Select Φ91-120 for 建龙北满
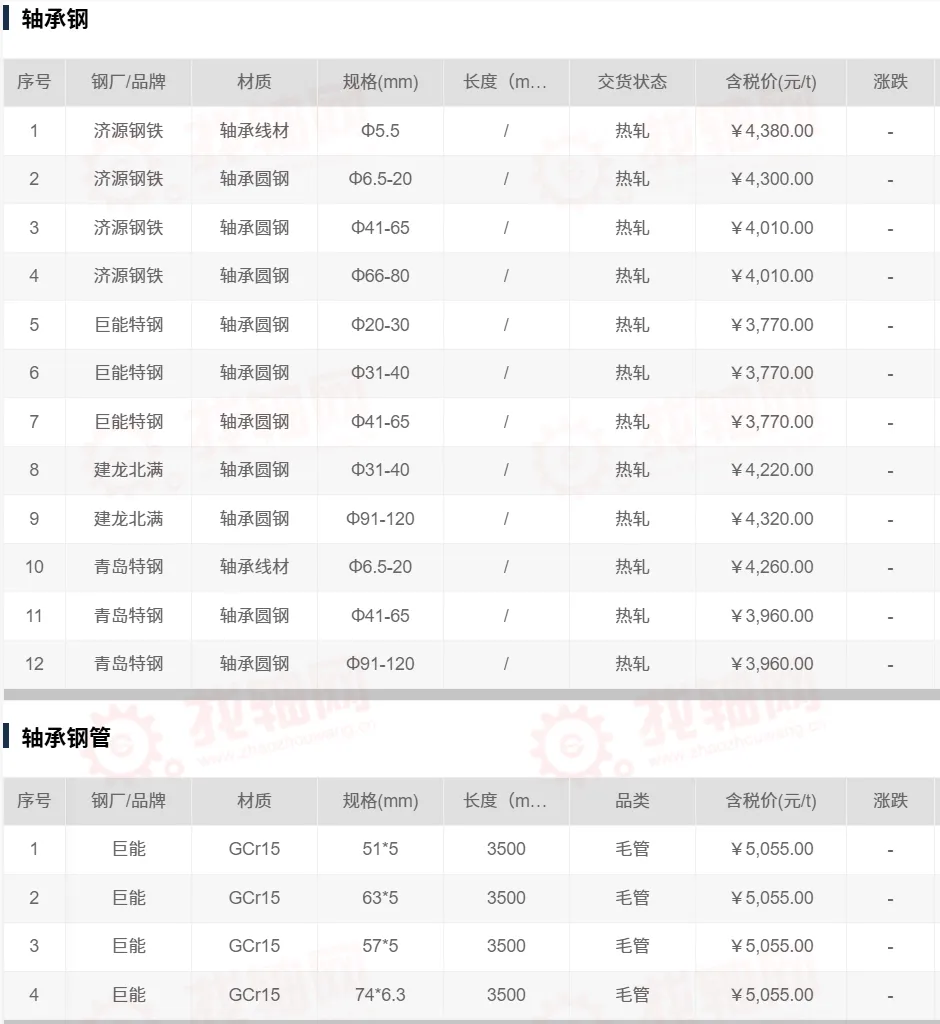This screenshot has width=940, height=1024. (380, 519)
